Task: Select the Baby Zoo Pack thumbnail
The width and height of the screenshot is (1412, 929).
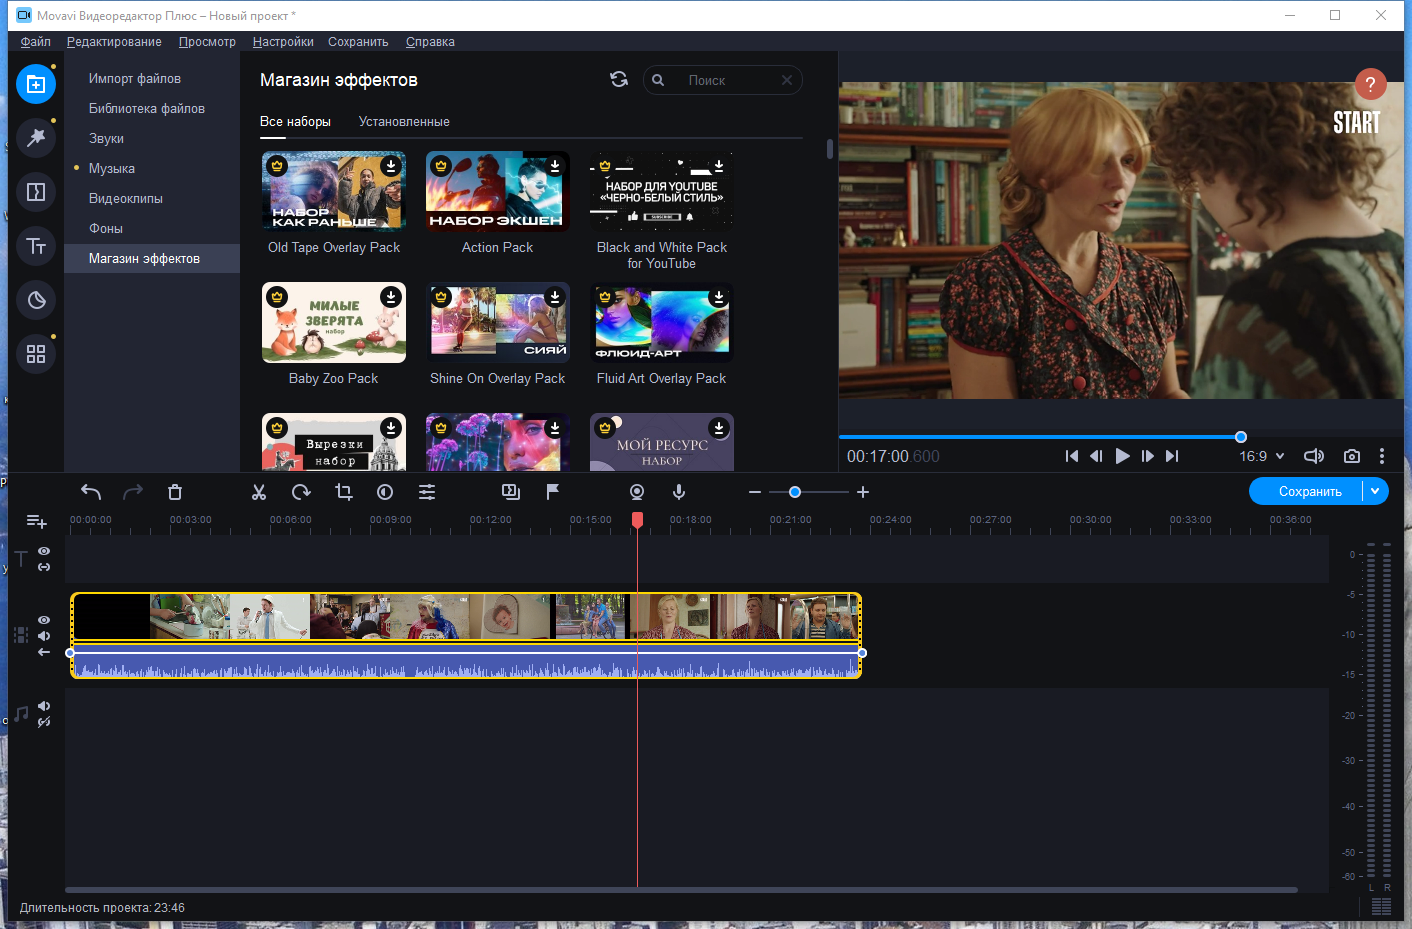Action: coord(334,322)
